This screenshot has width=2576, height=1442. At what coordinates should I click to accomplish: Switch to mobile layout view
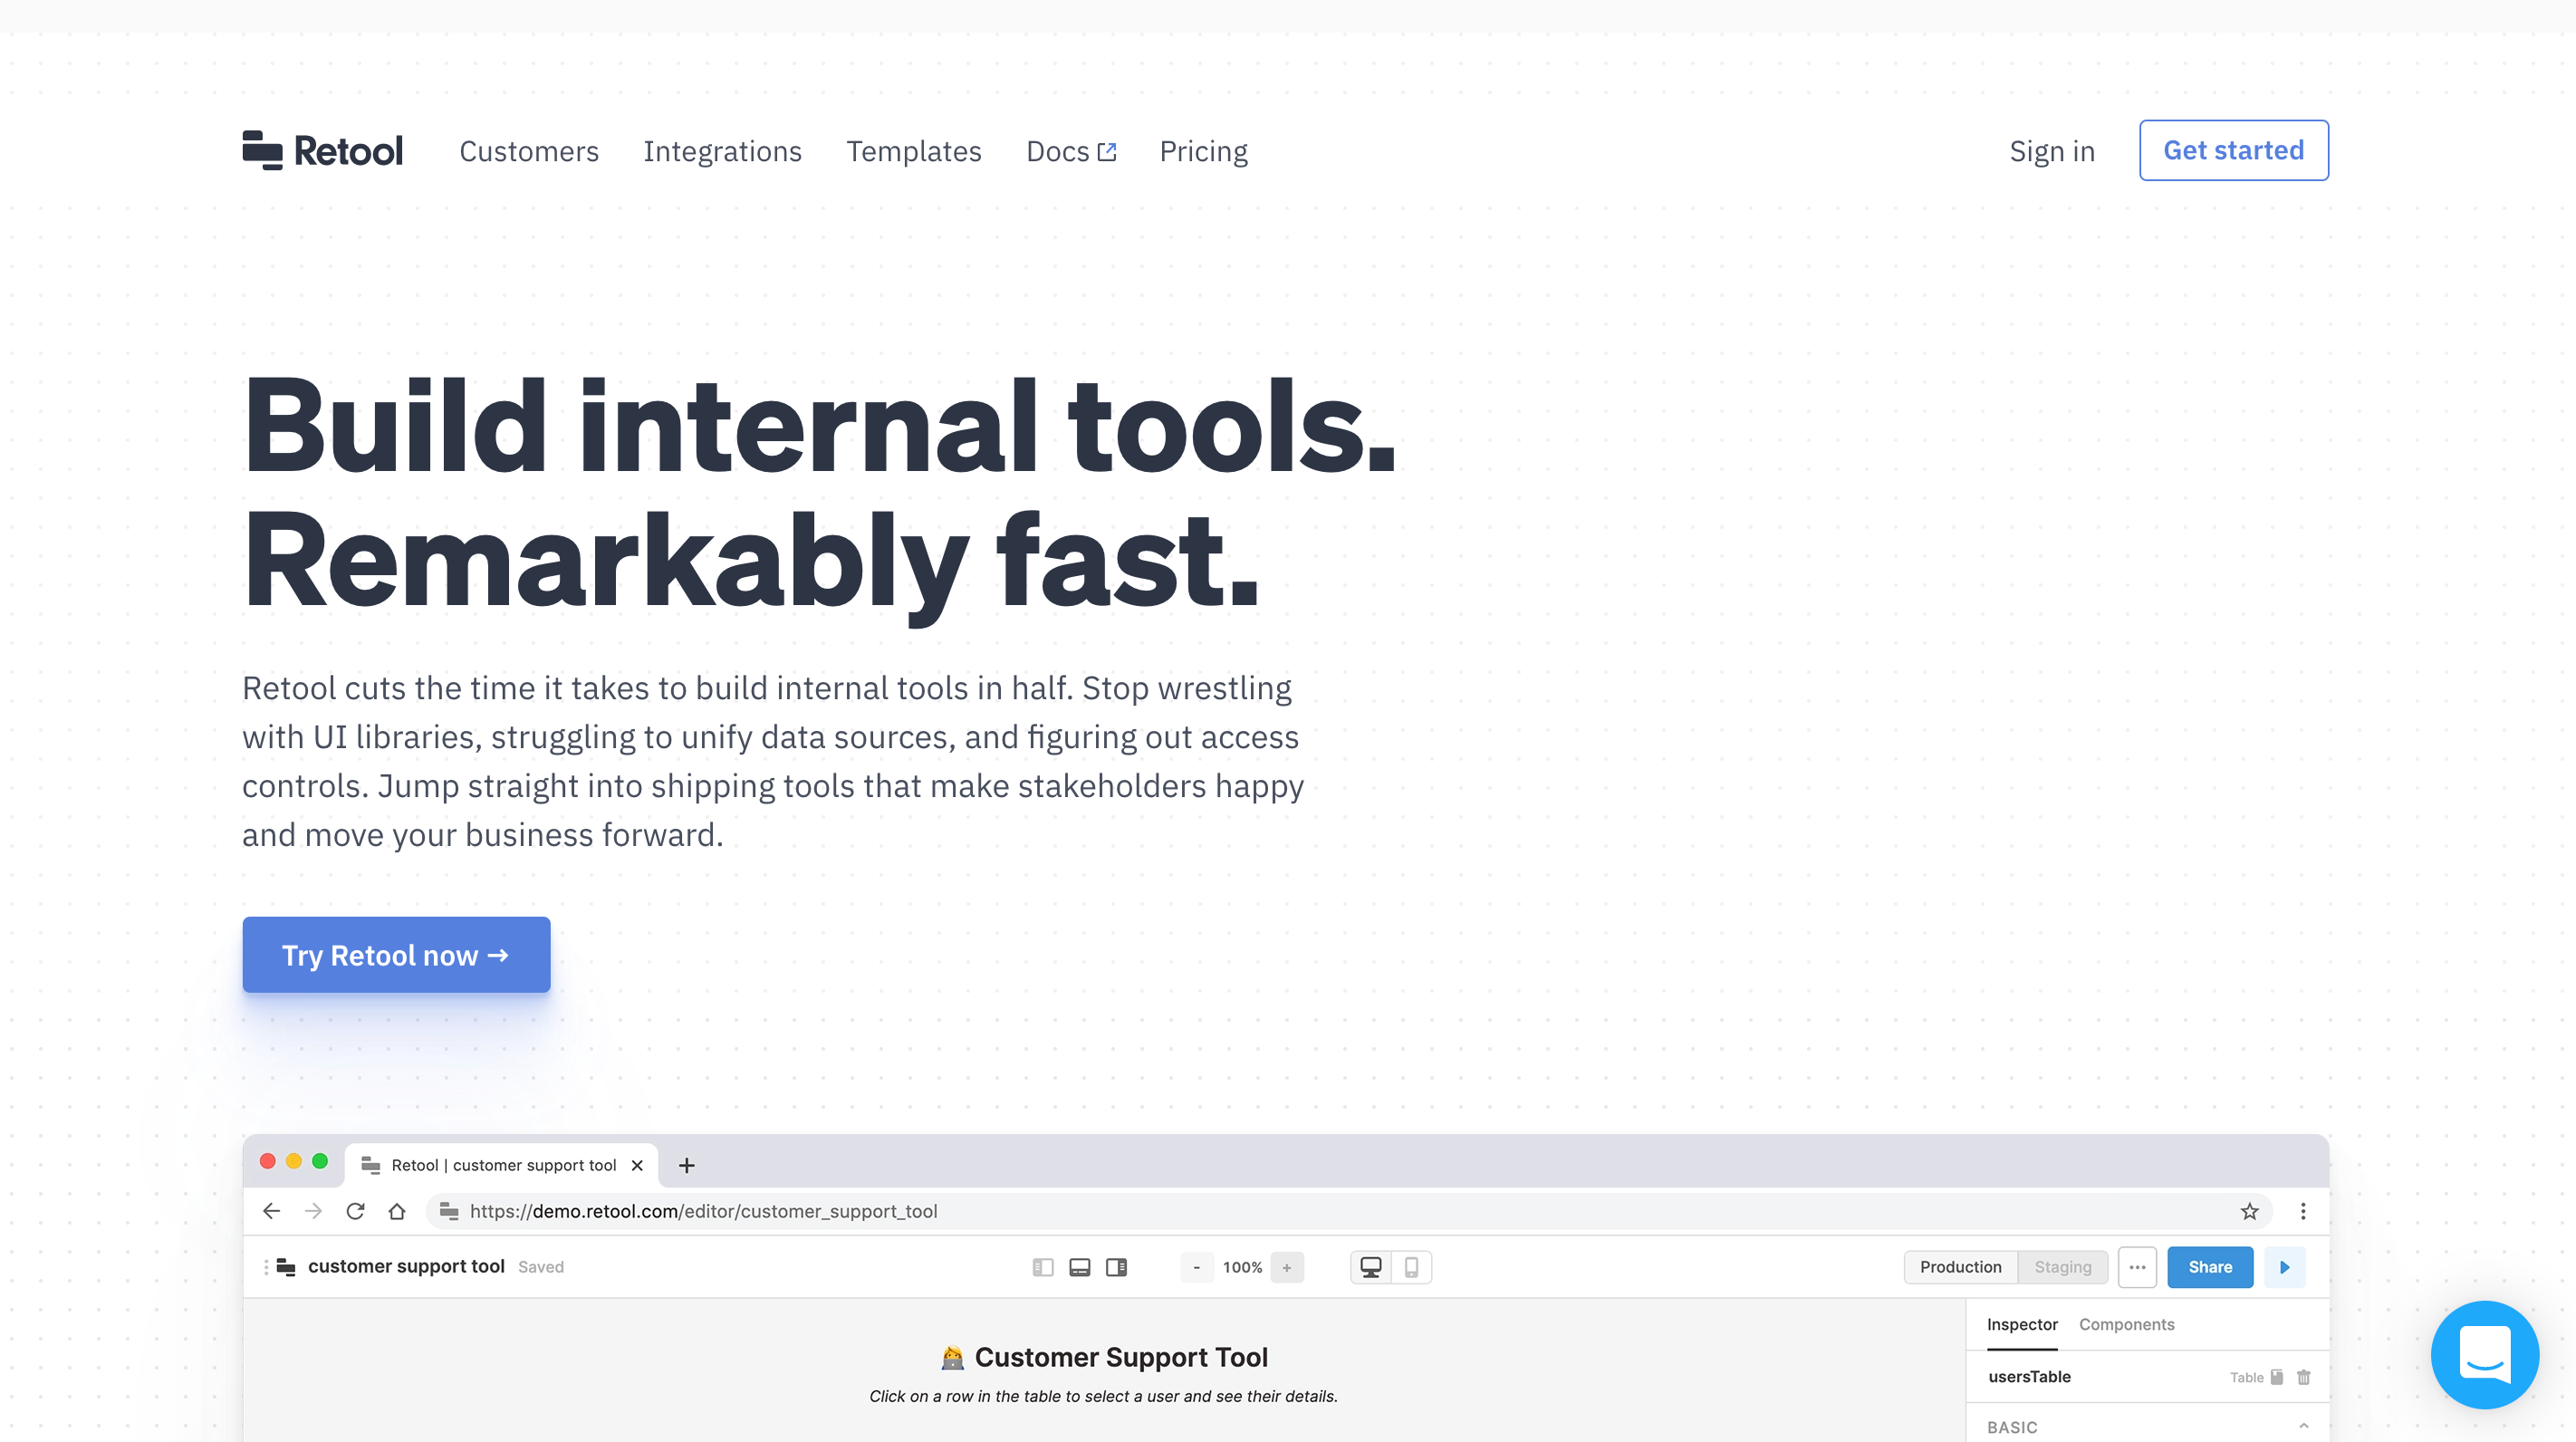point(1411,1267)
